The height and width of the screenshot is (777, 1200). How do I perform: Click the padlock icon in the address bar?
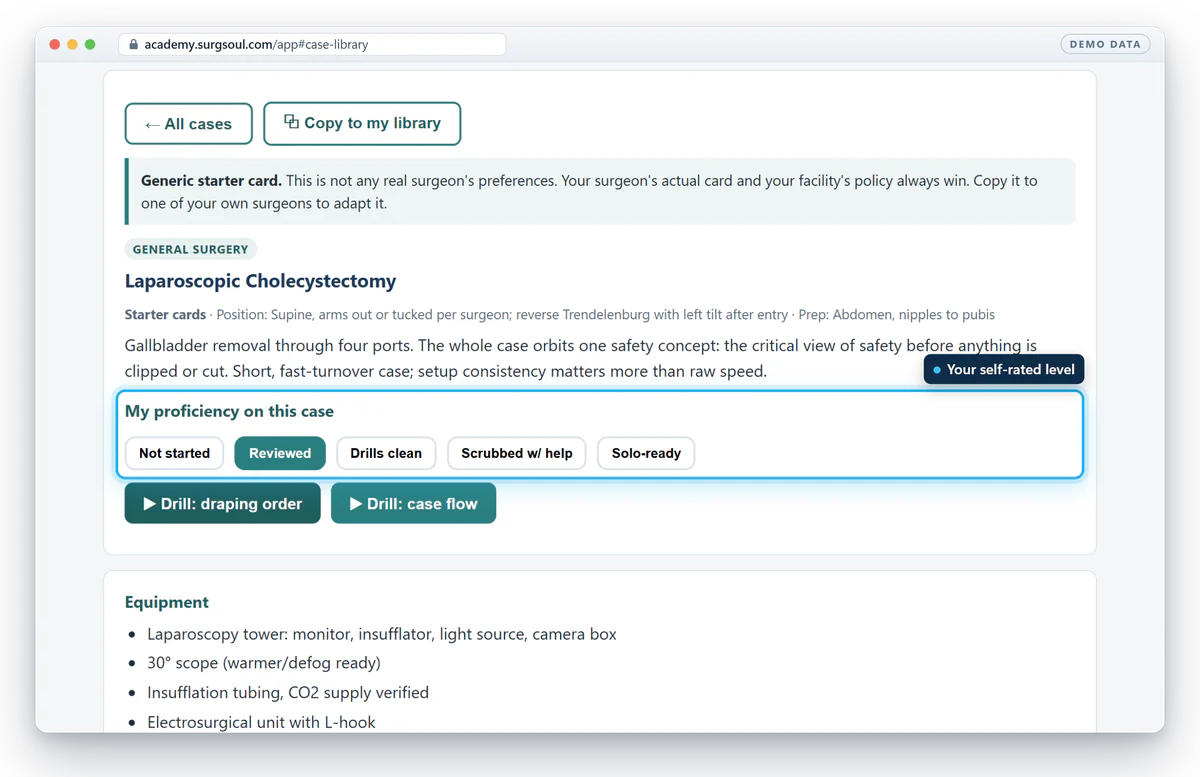coord(133,44)
